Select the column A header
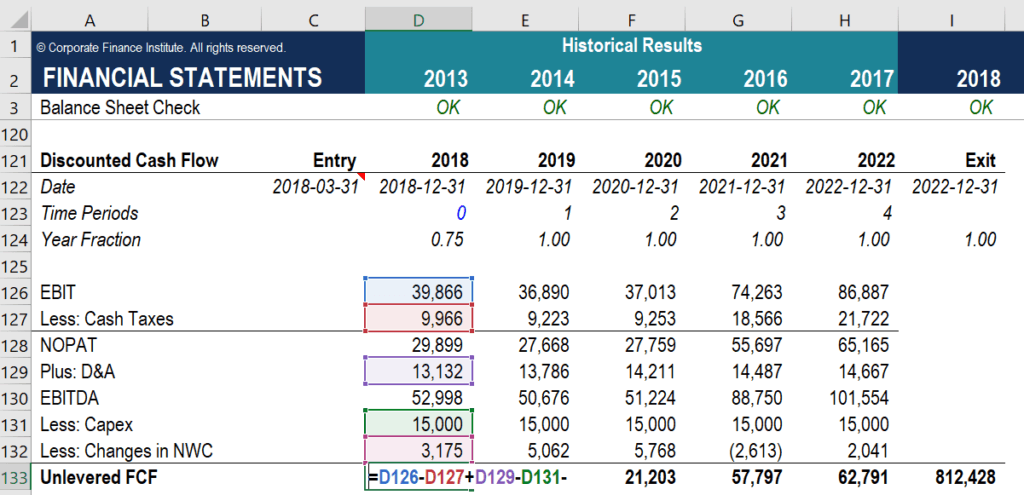1024x495 pixels. [91, 19]
